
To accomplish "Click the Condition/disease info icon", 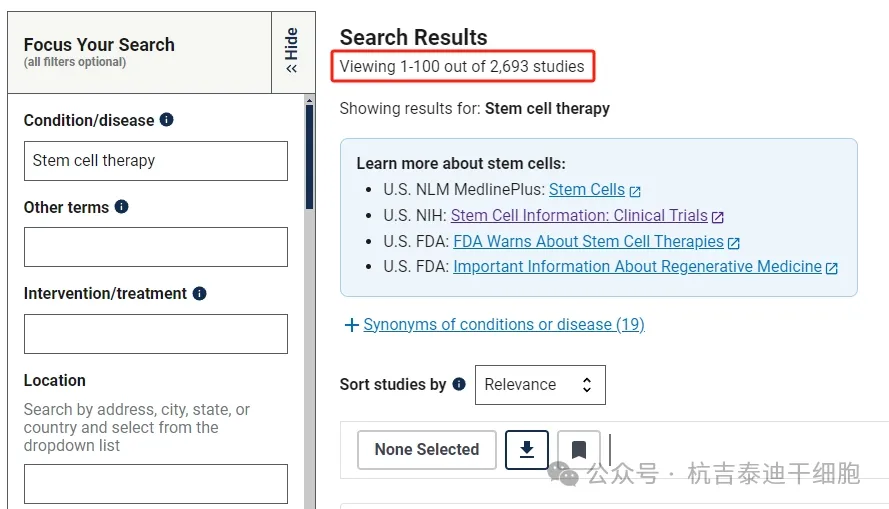I will (167, 120).
